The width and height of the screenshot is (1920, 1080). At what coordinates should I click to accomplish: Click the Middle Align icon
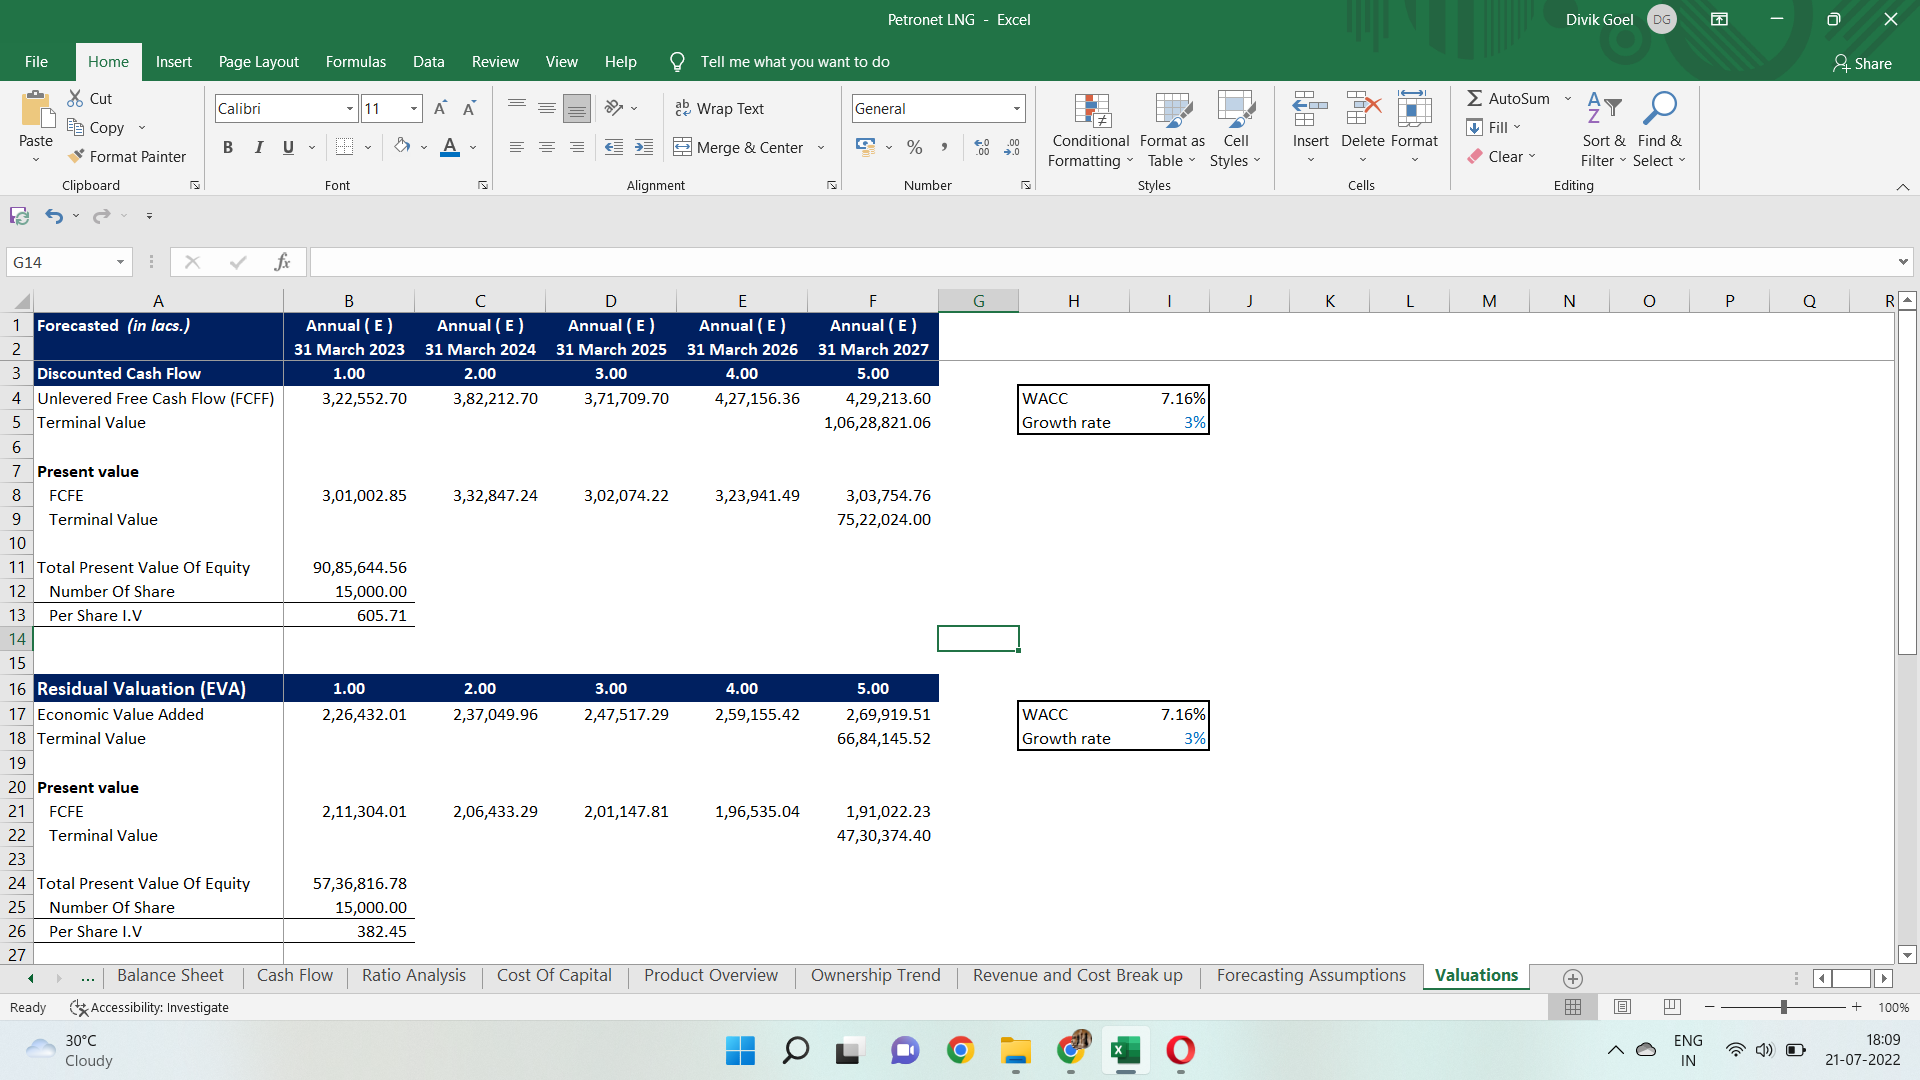(546, 108)
